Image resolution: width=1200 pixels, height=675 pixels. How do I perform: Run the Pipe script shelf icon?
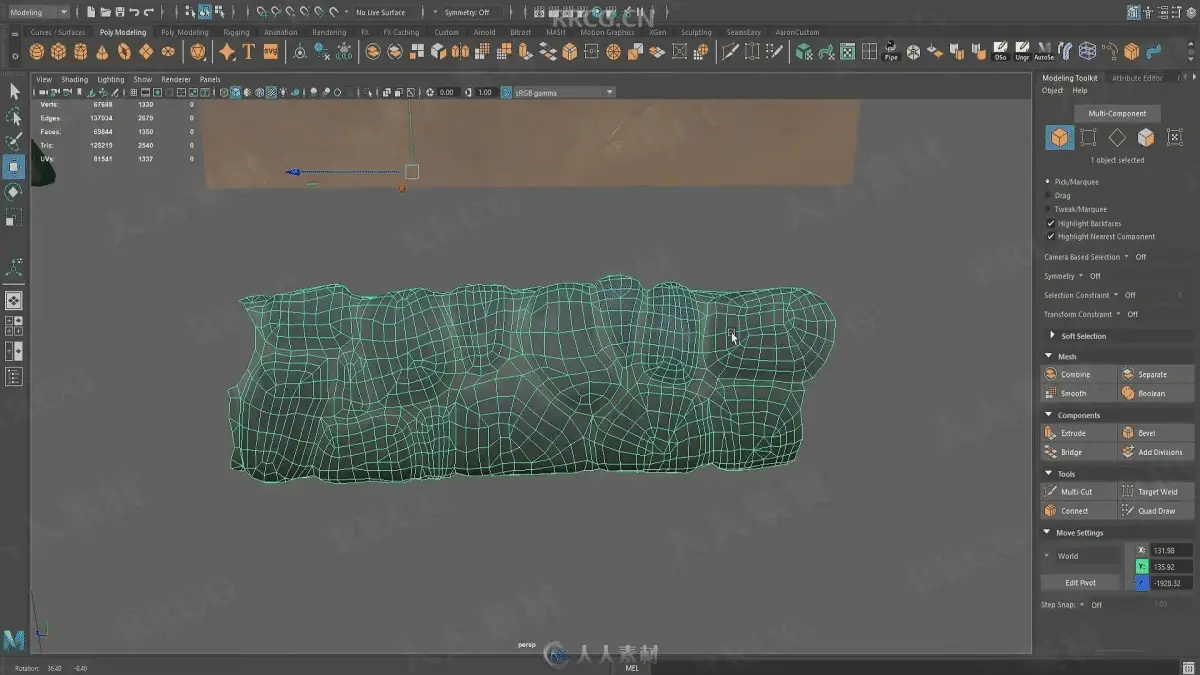(x=891, y=52)
